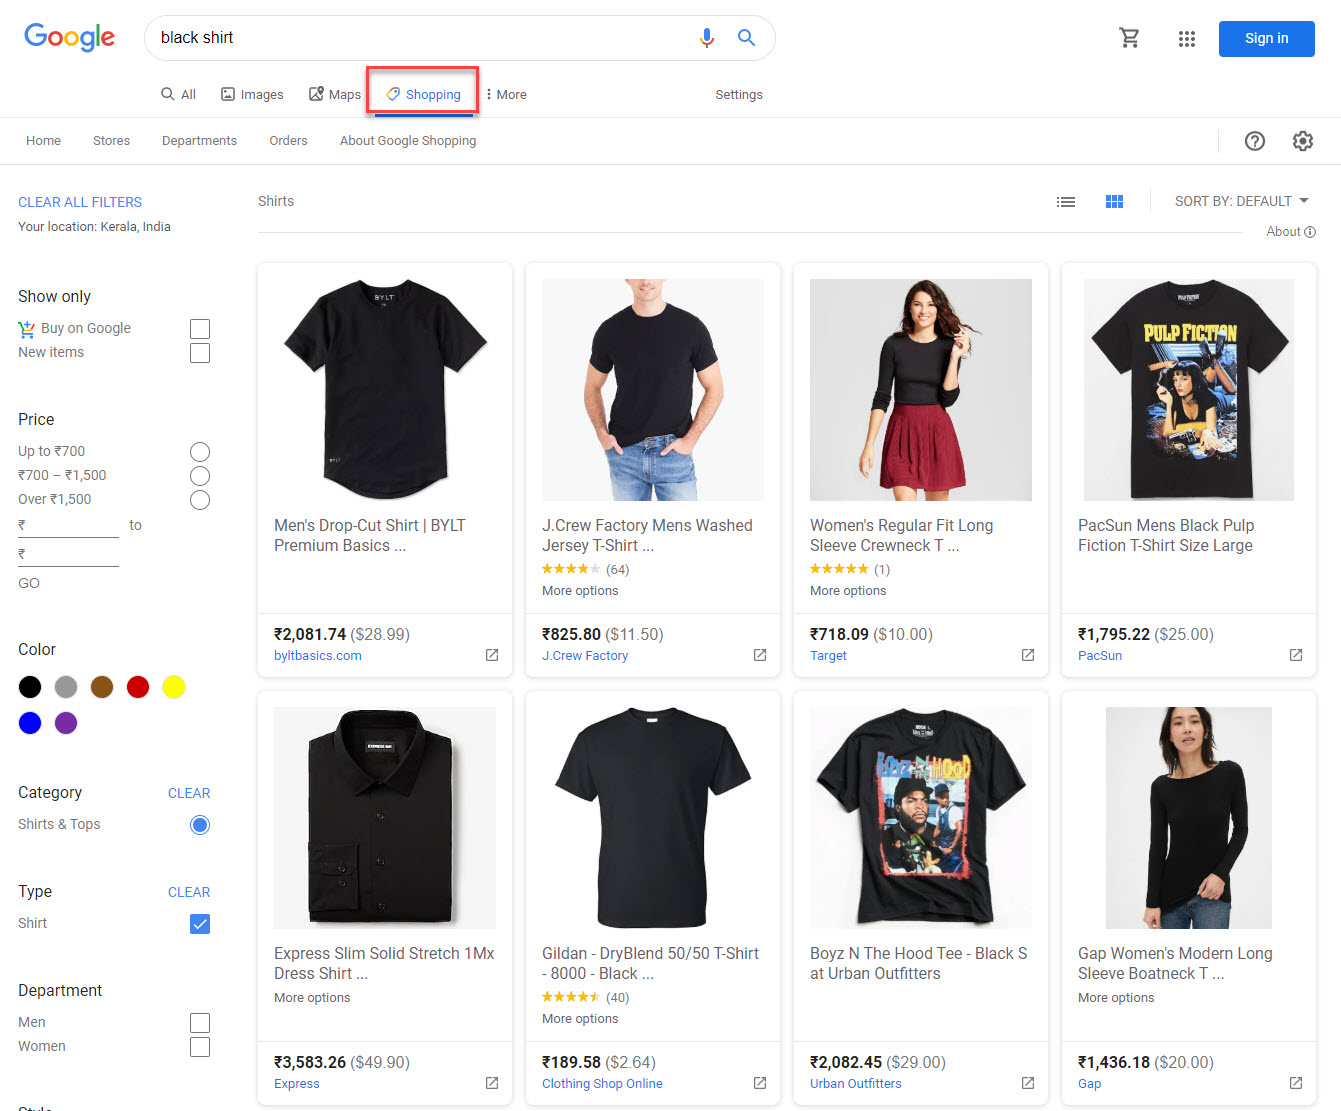Open the Pulp Fiction T-shirt thumbnail
The height and width of the screenshot is (1111, 1341).
pyautogui.click(x=1189, y=390)
